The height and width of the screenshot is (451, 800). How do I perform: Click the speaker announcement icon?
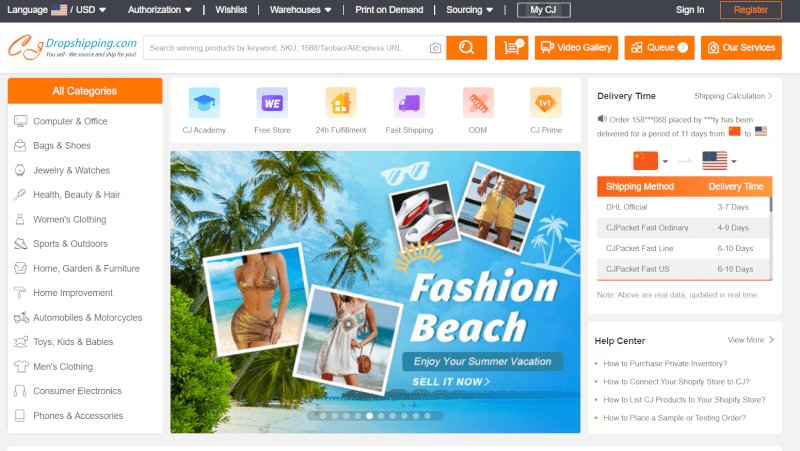click(602, 119)
